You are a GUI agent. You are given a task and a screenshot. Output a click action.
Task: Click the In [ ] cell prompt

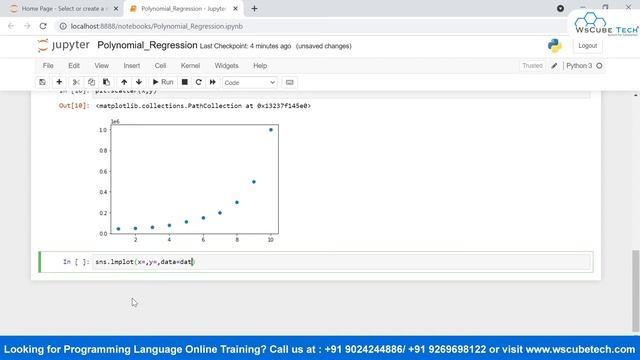[x=76, y=262]
